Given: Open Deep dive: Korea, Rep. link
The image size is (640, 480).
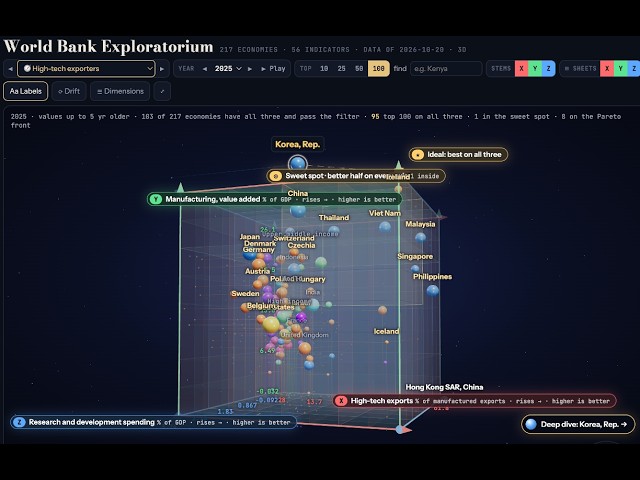Looking at the screenshot, I should tap(578, 424).
